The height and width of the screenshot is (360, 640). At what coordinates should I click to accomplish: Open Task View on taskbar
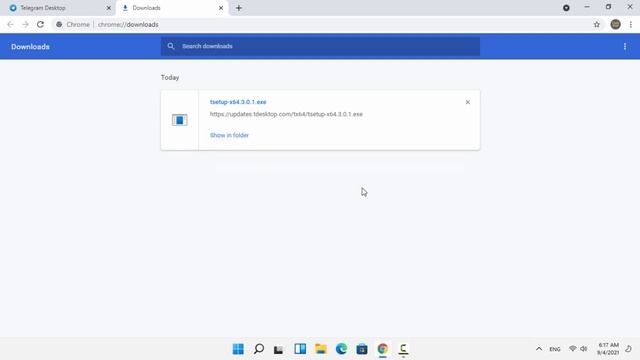tap(279, 349)
